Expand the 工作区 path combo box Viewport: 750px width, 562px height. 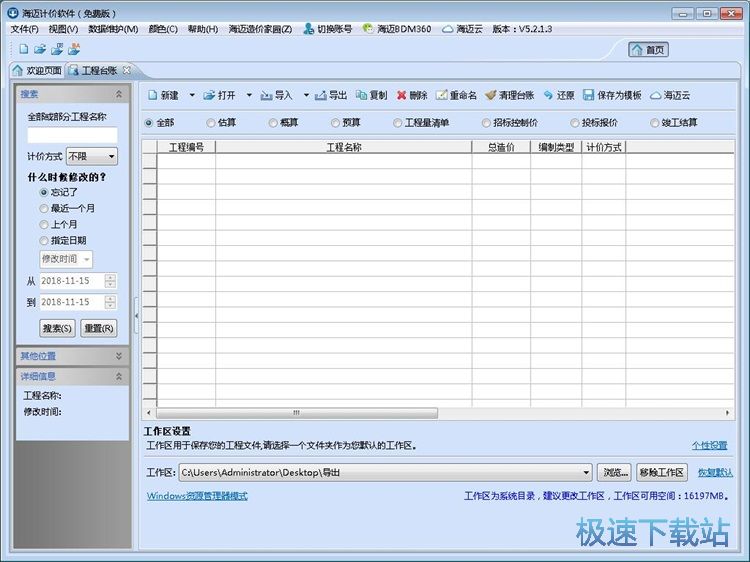tap(585, 473)
